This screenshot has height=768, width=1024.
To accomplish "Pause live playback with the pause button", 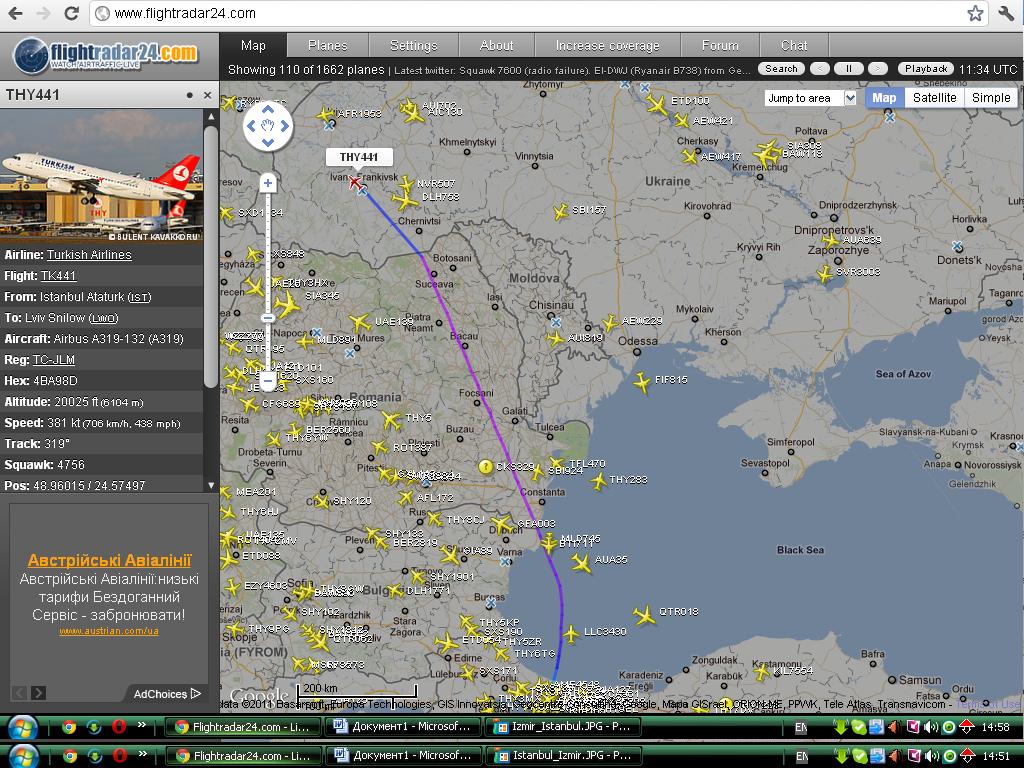I will [x=849, y=69].
